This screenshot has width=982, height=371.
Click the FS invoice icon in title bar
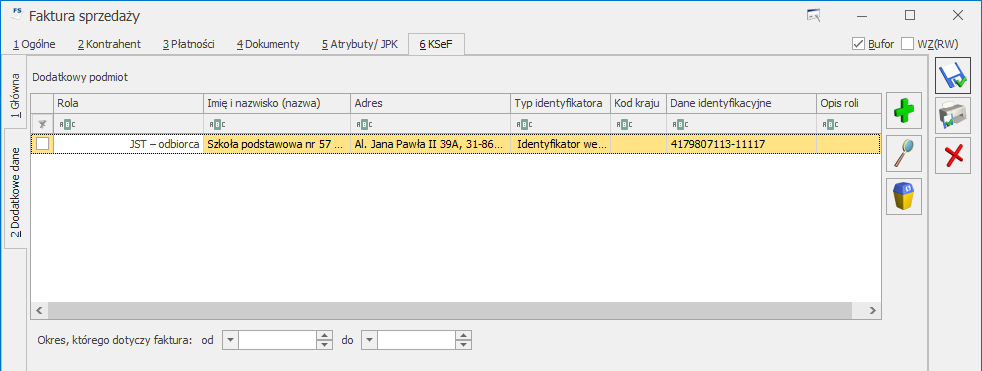click(18, 14)
